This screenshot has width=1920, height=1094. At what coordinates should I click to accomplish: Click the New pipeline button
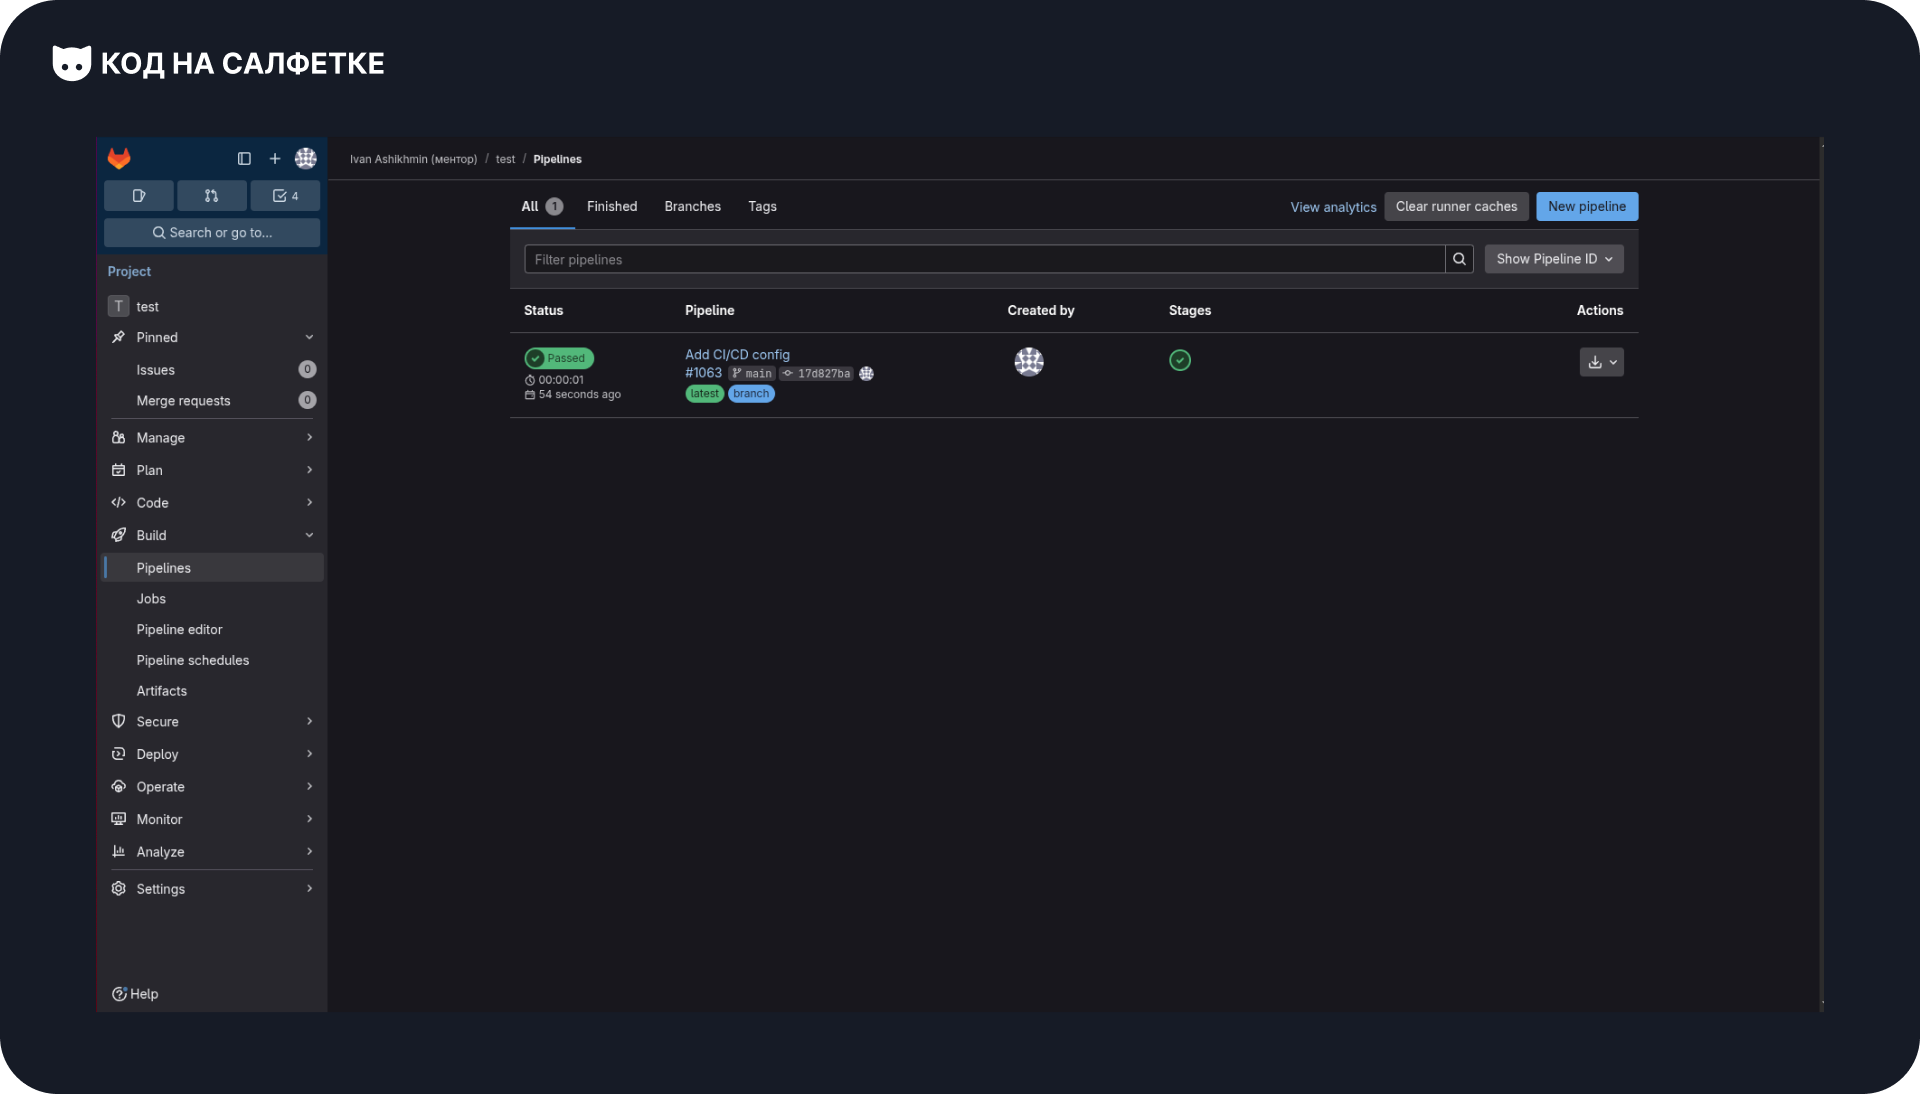point(1586,206)
